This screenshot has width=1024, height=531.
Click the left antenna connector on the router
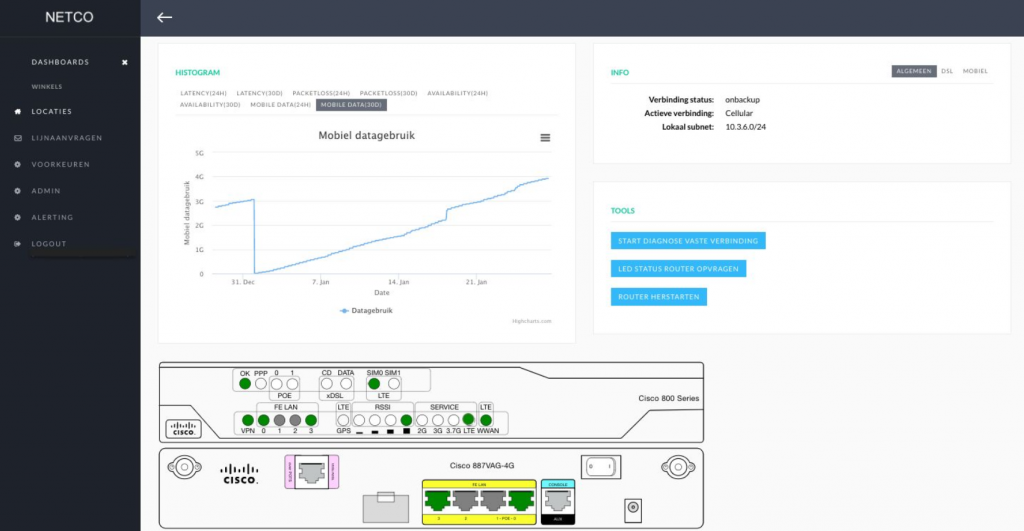[184, 467]
